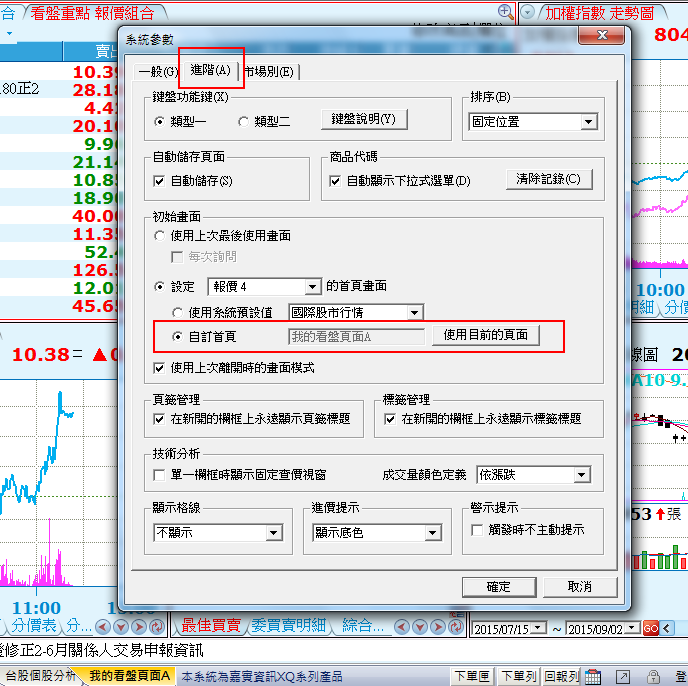Select 類型二 keyboard function radio button
The height and width of the screenshot is (686, 688).
(x=243, y=121)
